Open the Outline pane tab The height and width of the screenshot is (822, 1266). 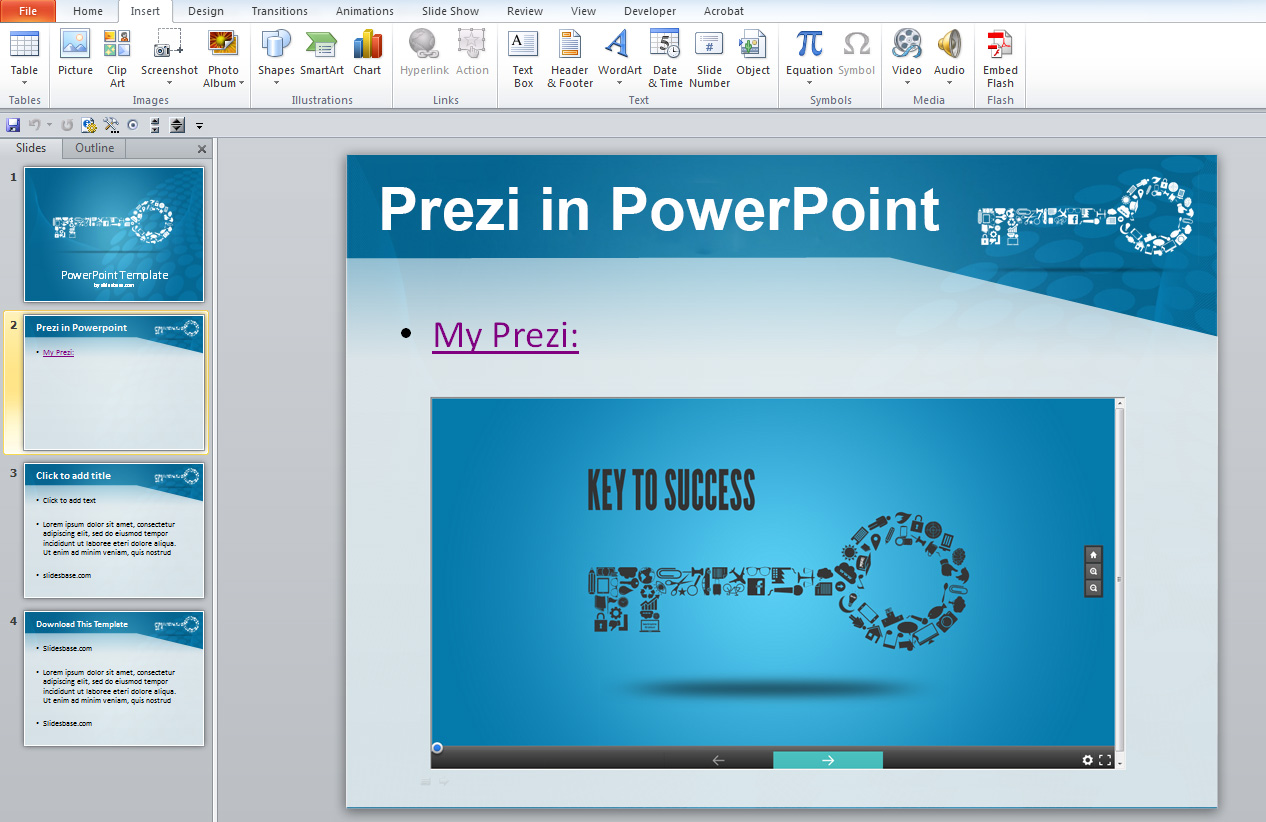[x=95, y=148]
